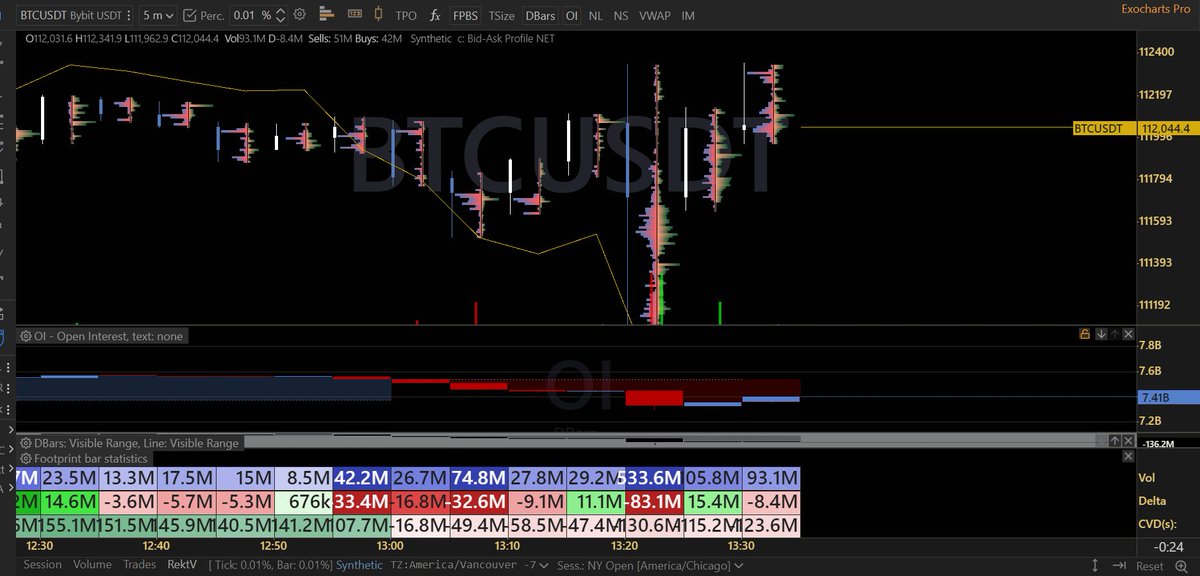Toggle the OI indicator button

(x=571, y=16)
